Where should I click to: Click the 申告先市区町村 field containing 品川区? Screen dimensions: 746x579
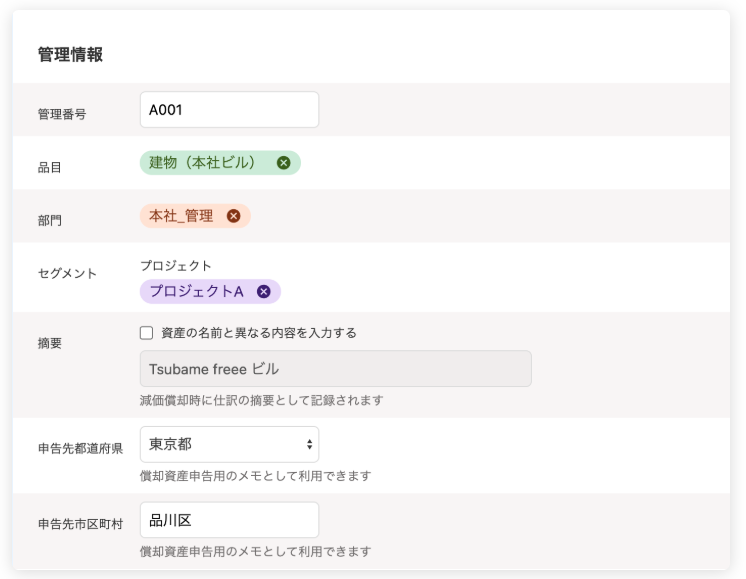coord(229,520)
